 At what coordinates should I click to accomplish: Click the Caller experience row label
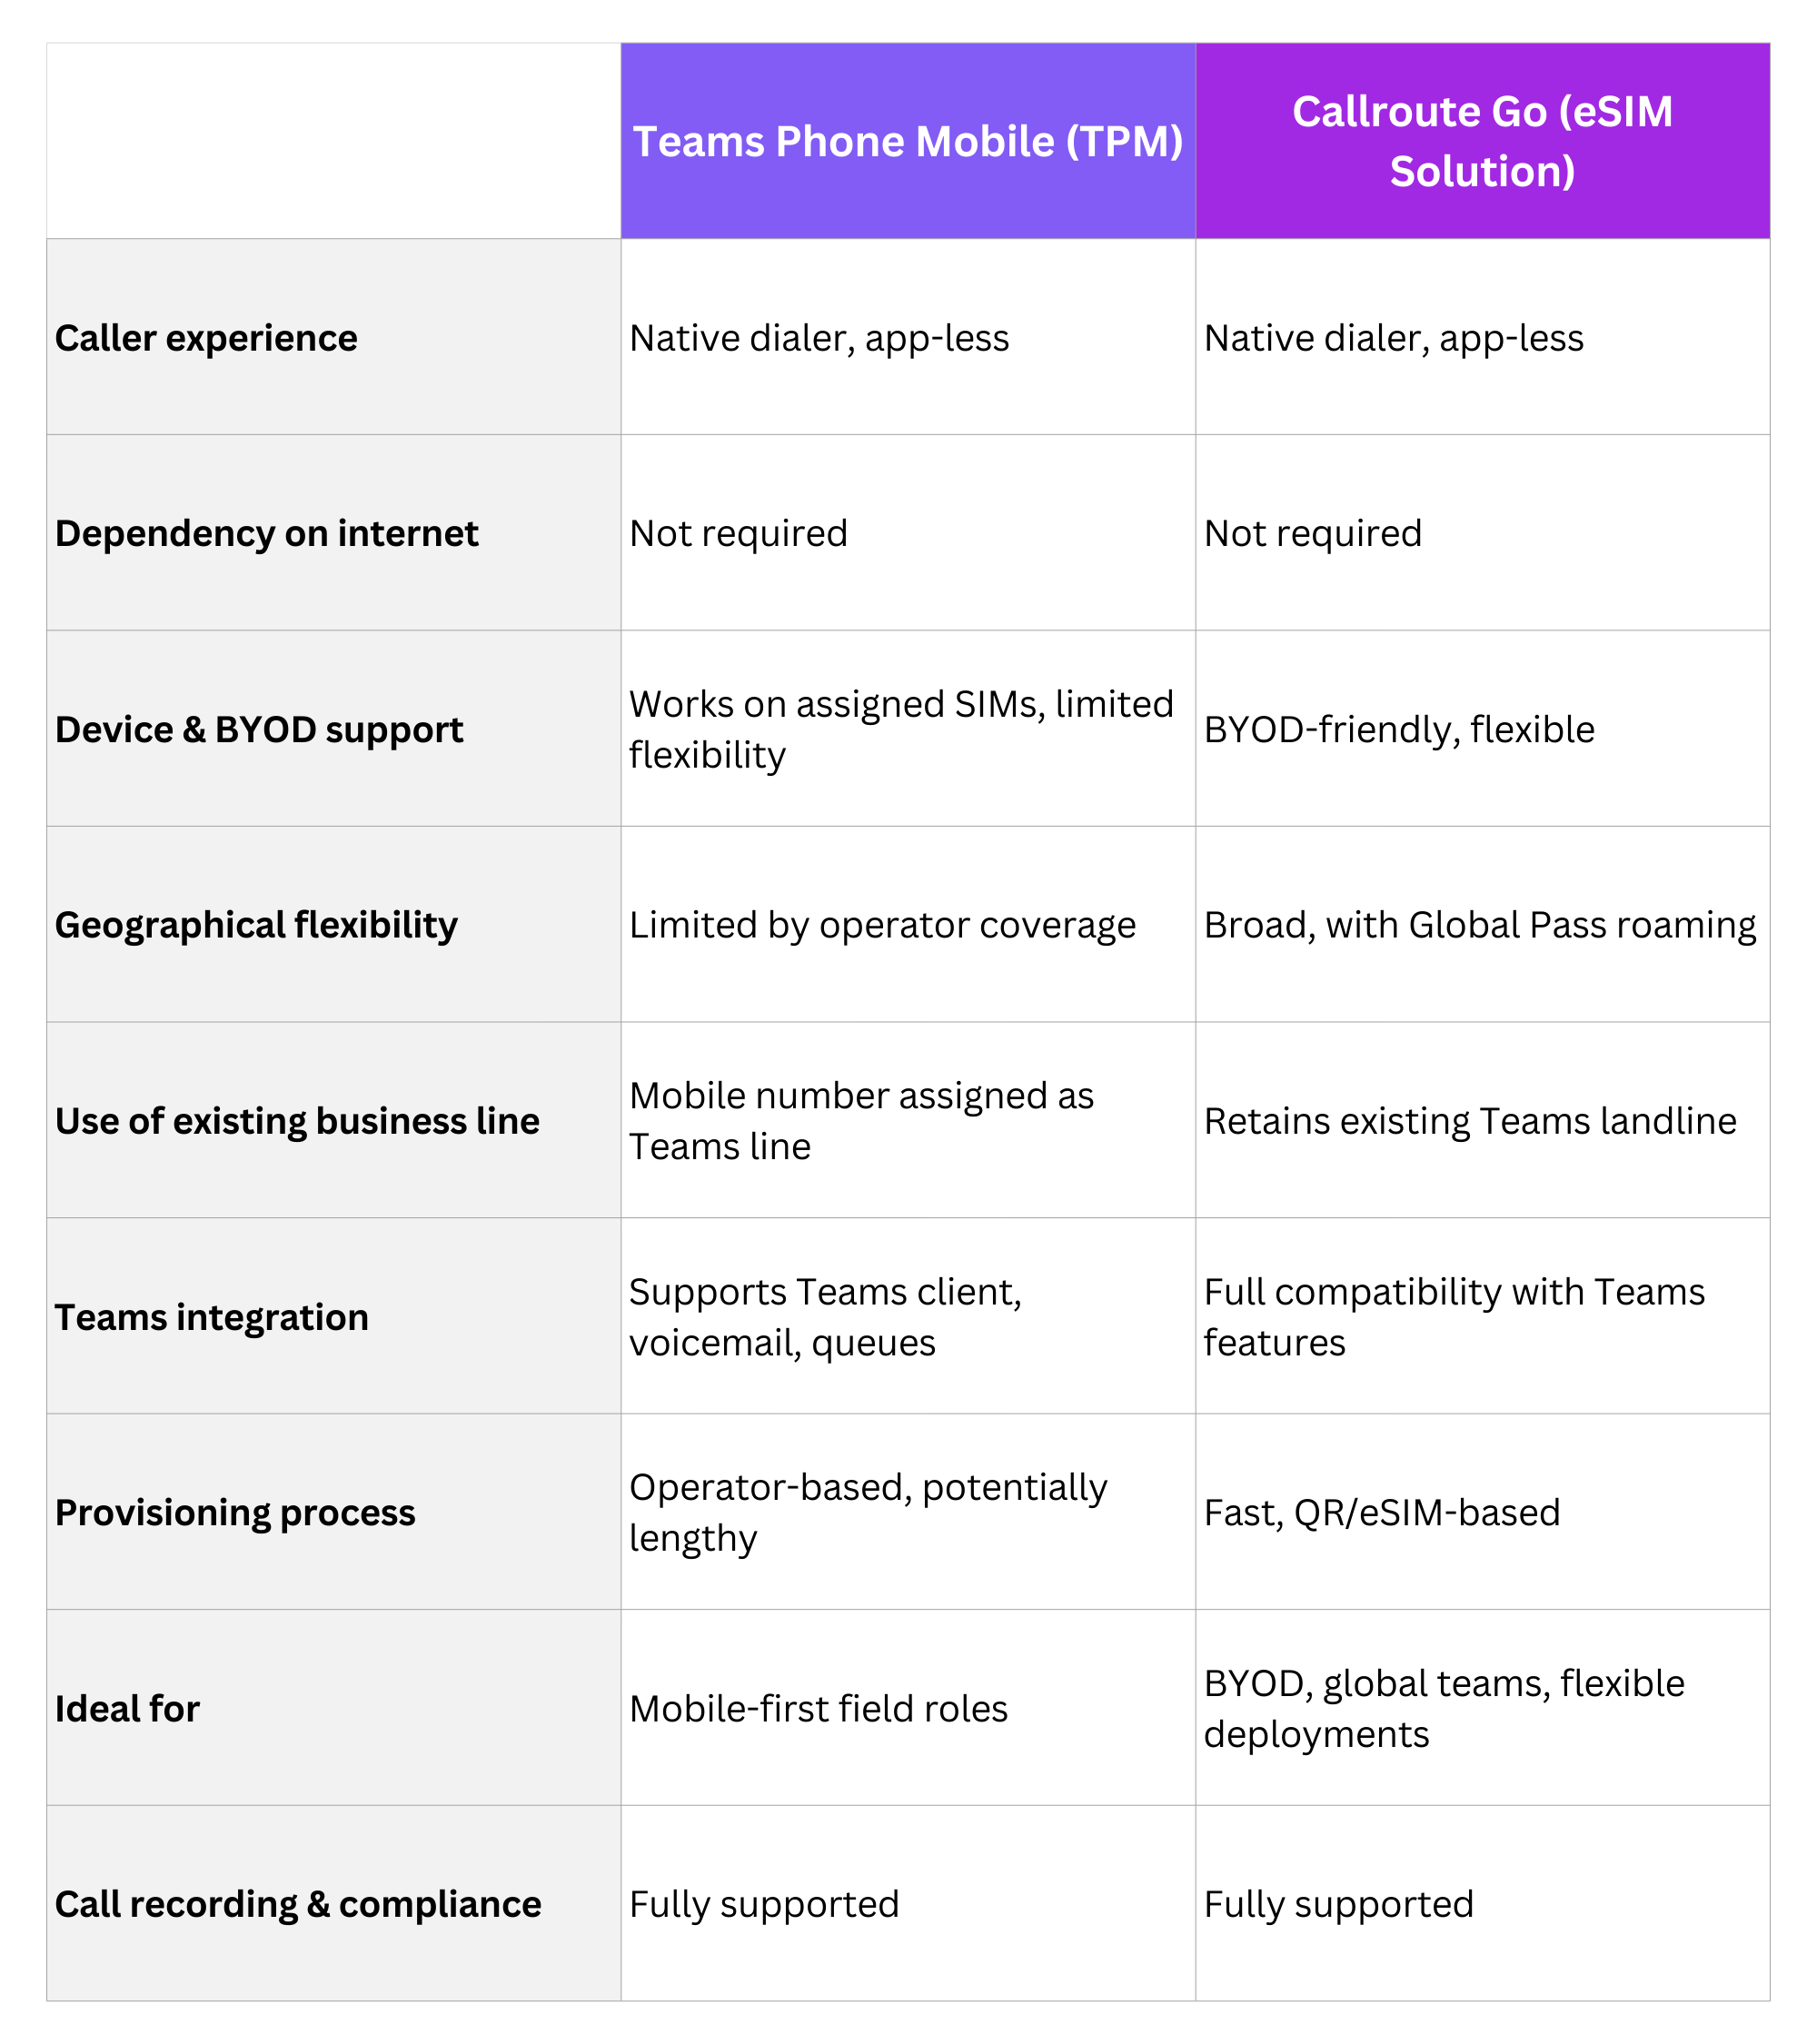pyautogui.click(x=206, y=338)
